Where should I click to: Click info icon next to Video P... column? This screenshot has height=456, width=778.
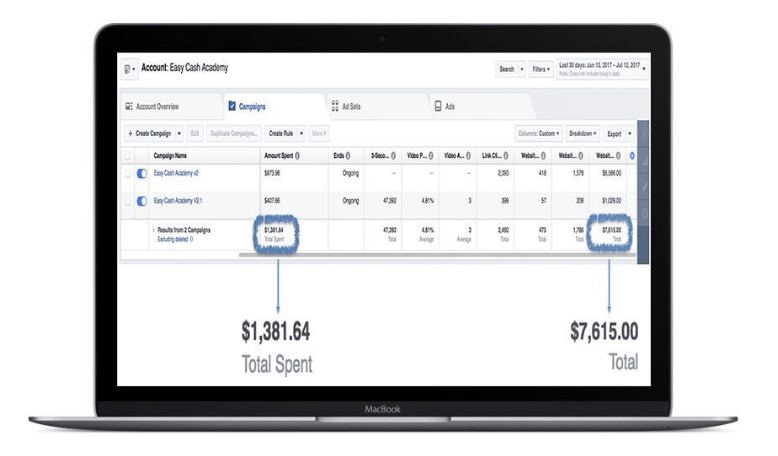point(431,156)
